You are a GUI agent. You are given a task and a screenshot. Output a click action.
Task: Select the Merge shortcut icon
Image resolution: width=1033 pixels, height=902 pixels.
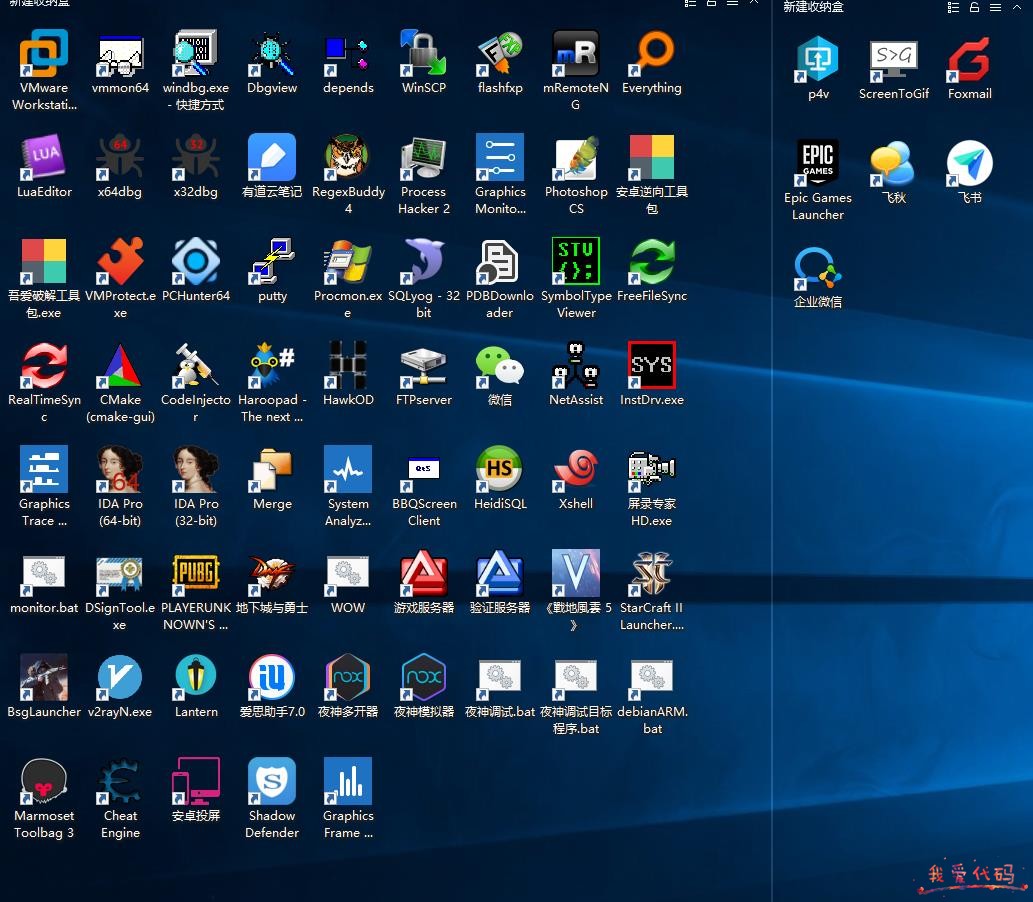272,469
